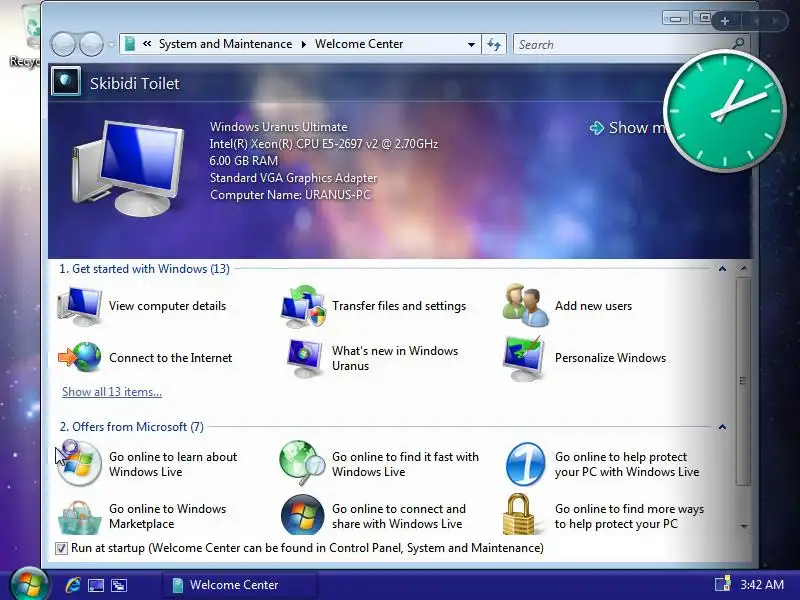800x600 pixels.
Task: Click connect and share Windows Live icon
Action: pyautogui.click(x=303, y=515)
